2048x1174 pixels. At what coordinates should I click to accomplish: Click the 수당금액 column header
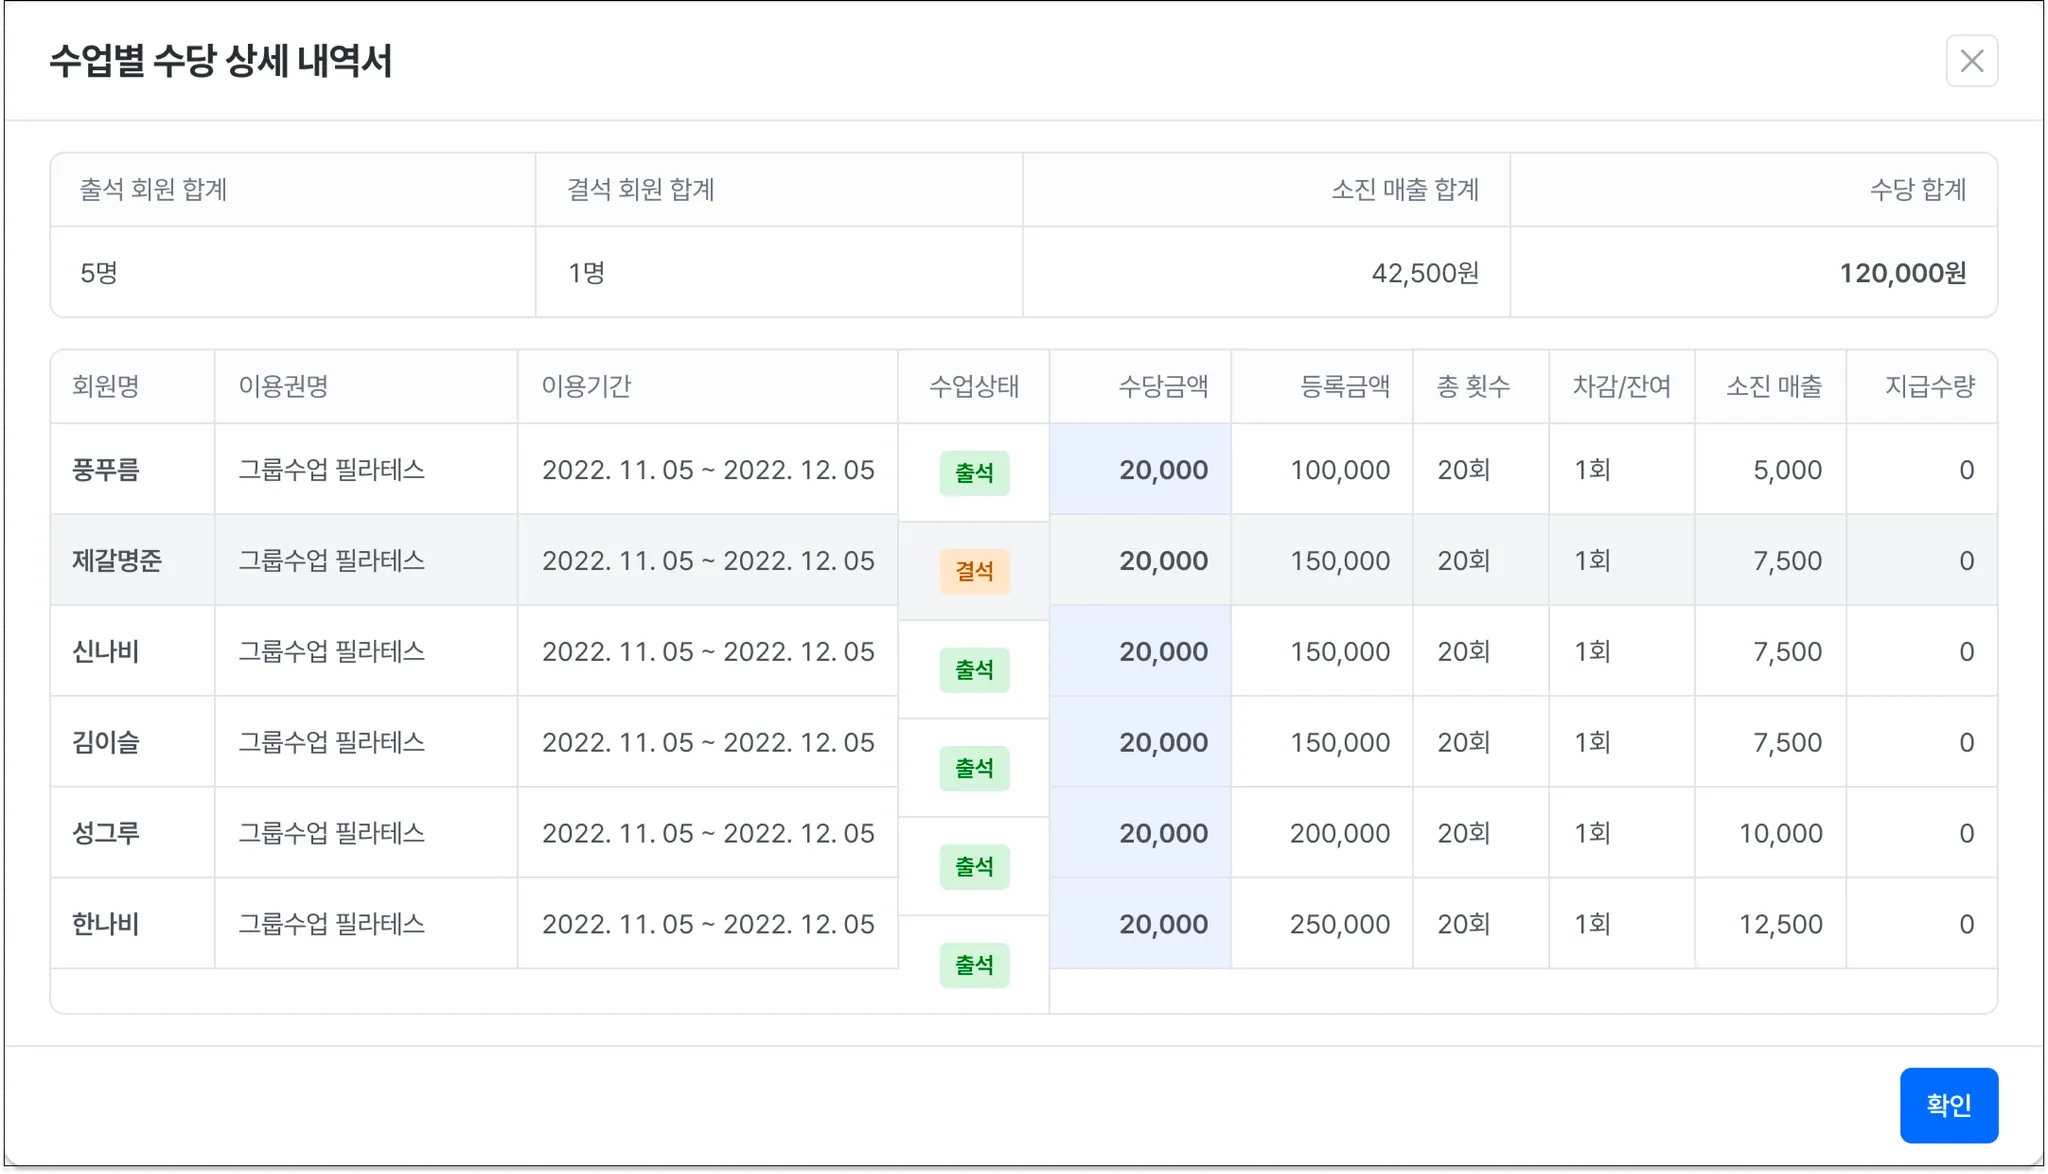click(x=1162, y=387)
